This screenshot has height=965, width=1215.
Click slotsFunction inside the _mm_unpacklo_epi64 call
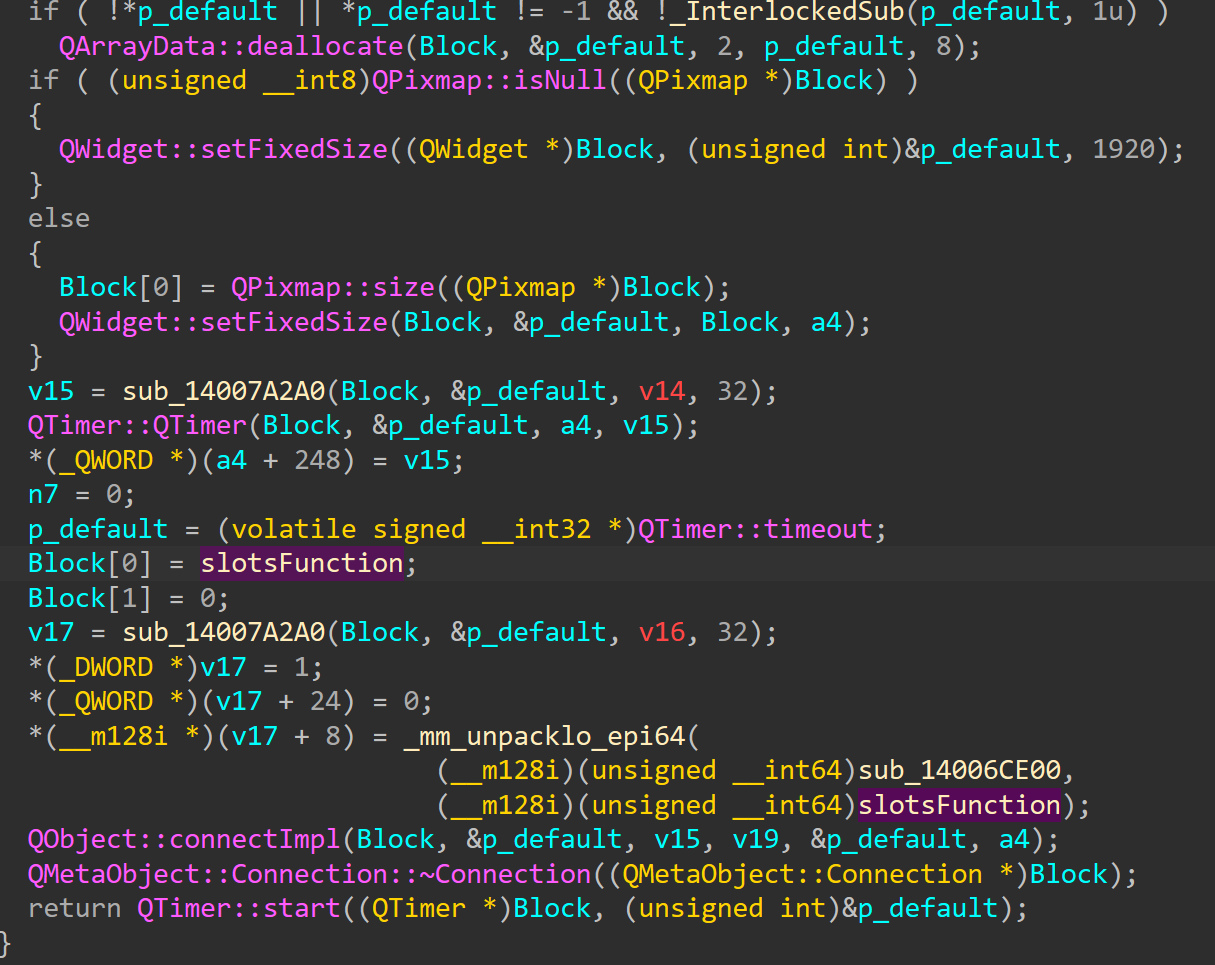[x=960, y=805]
